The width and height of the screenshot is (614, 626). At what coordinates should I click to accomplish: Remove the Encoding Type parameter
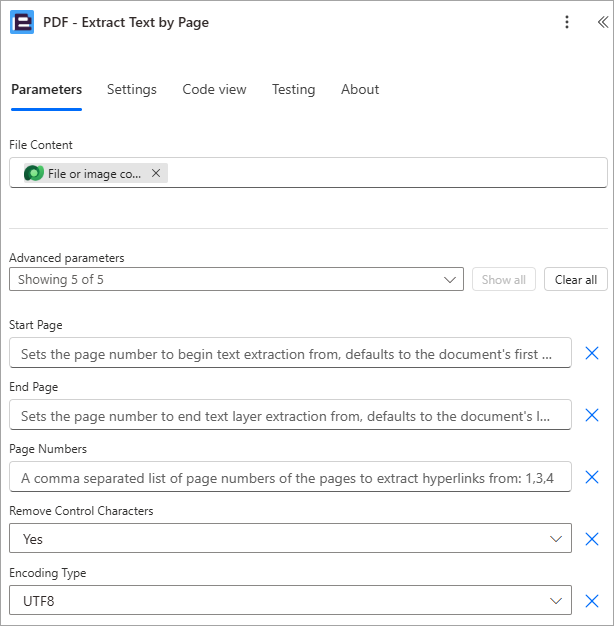592,600
